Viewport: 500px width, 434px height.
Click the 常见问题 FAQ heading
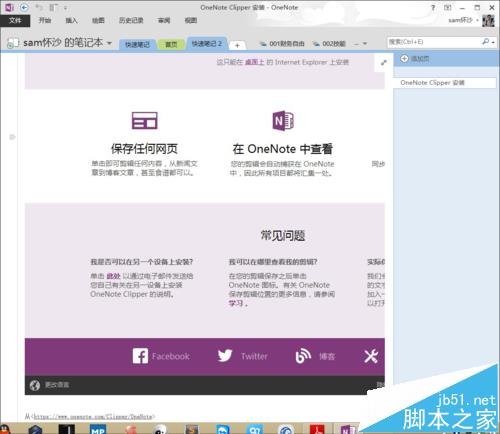(283, 236)
